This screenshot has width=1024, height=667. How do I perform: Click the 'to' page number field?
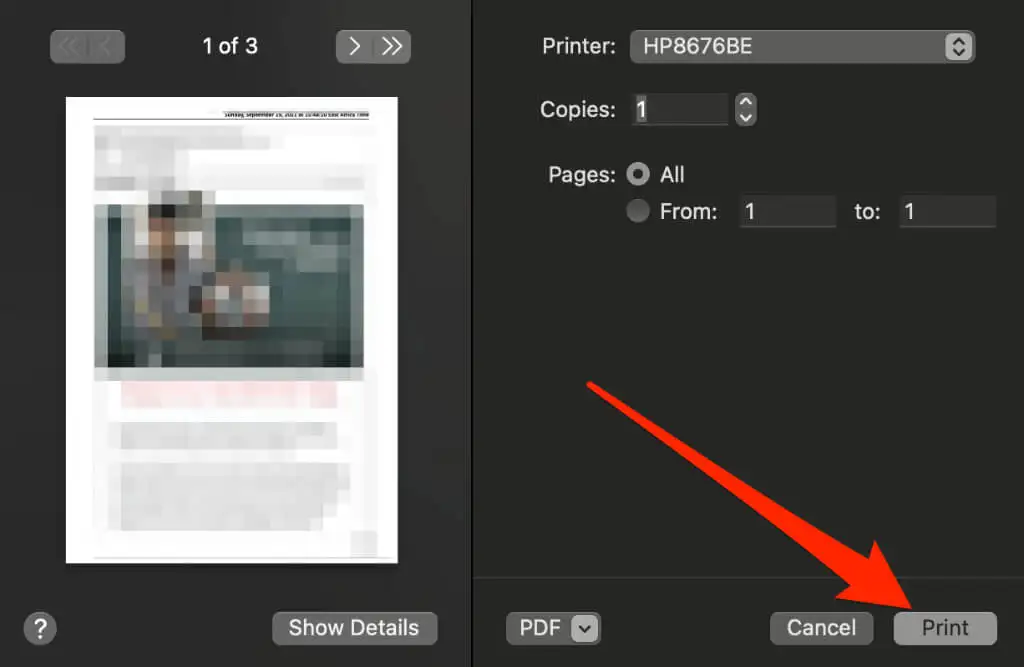click(948, 211)
